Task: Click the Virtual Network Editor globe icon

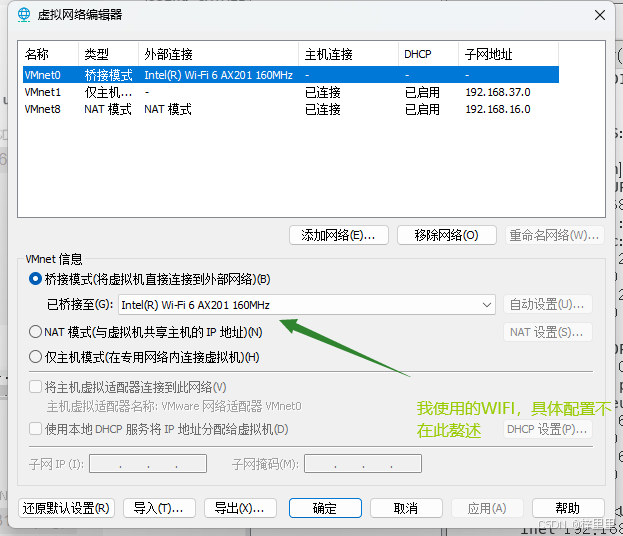Action: 24,15
